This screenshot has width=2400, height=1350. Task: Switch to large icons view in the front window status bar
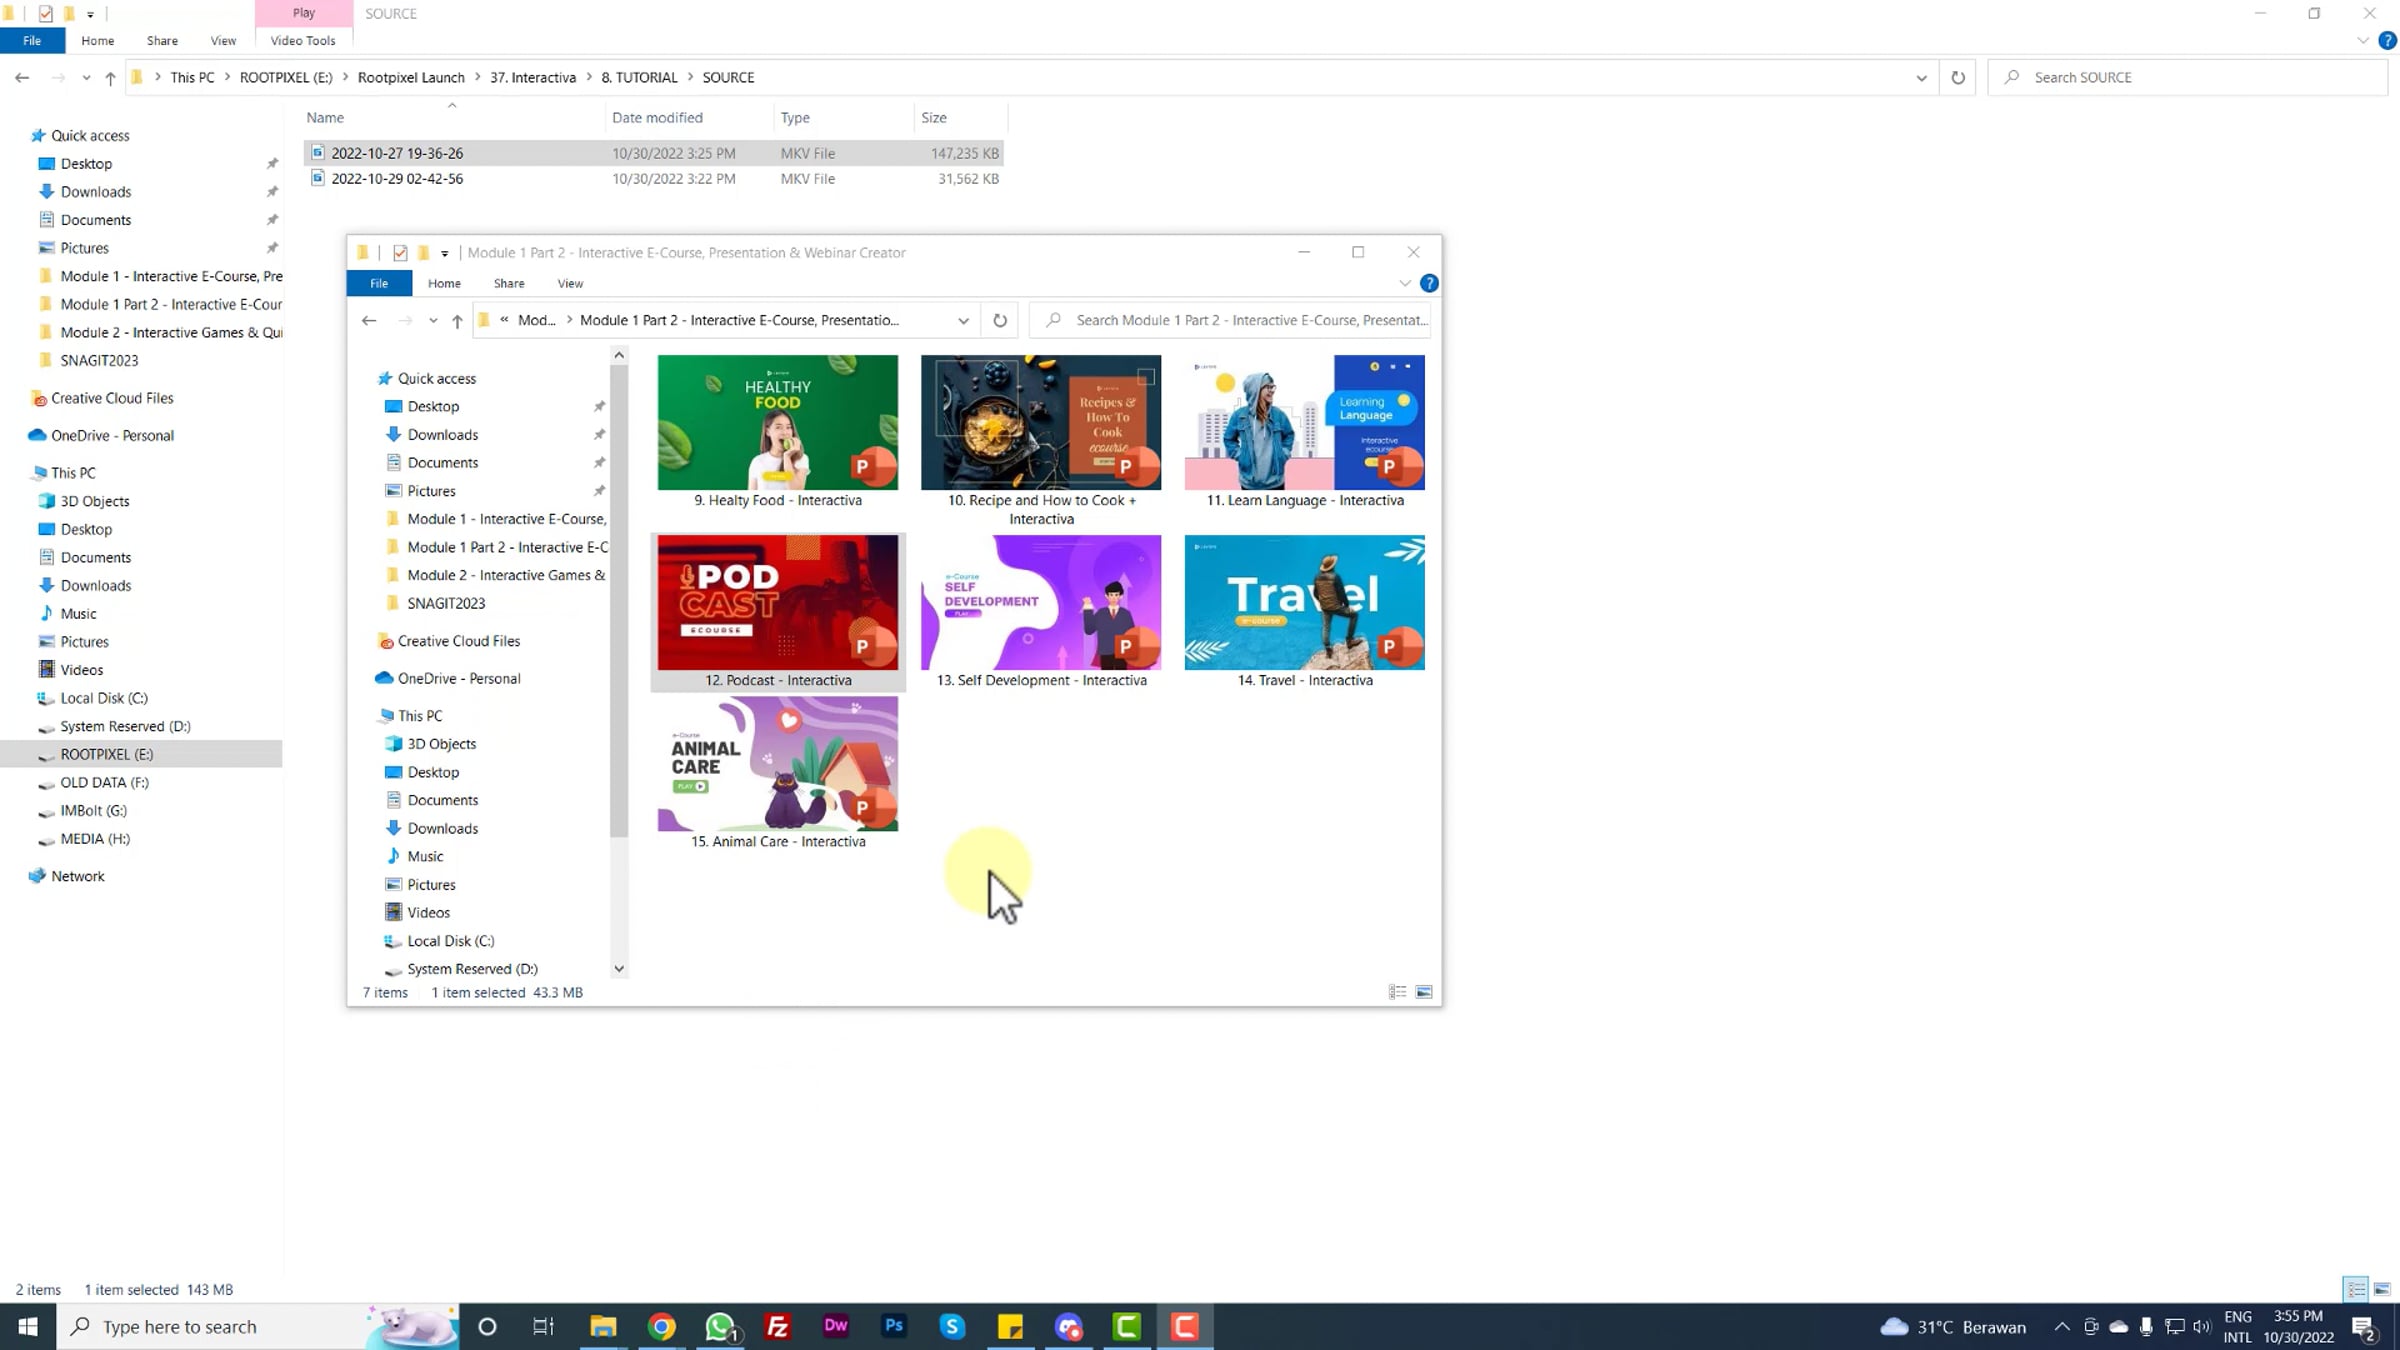coord(1424,992)
